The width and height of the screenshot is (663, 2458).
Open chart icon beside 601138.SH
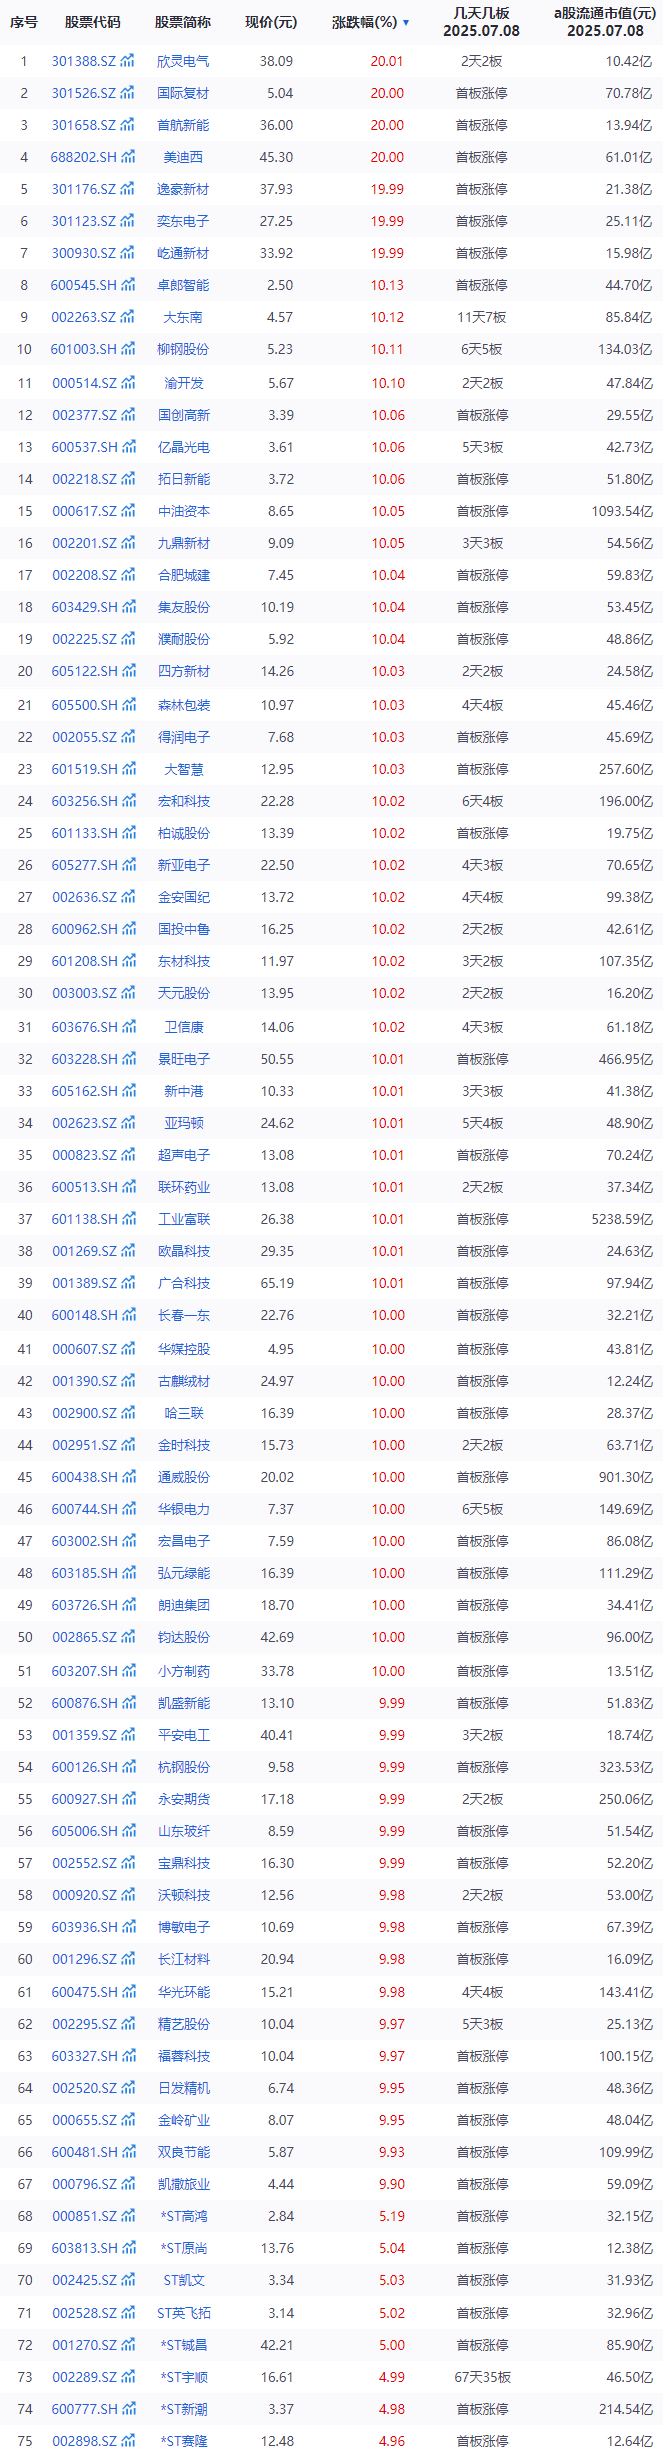pyautogui.click(x=128, y=1219)
